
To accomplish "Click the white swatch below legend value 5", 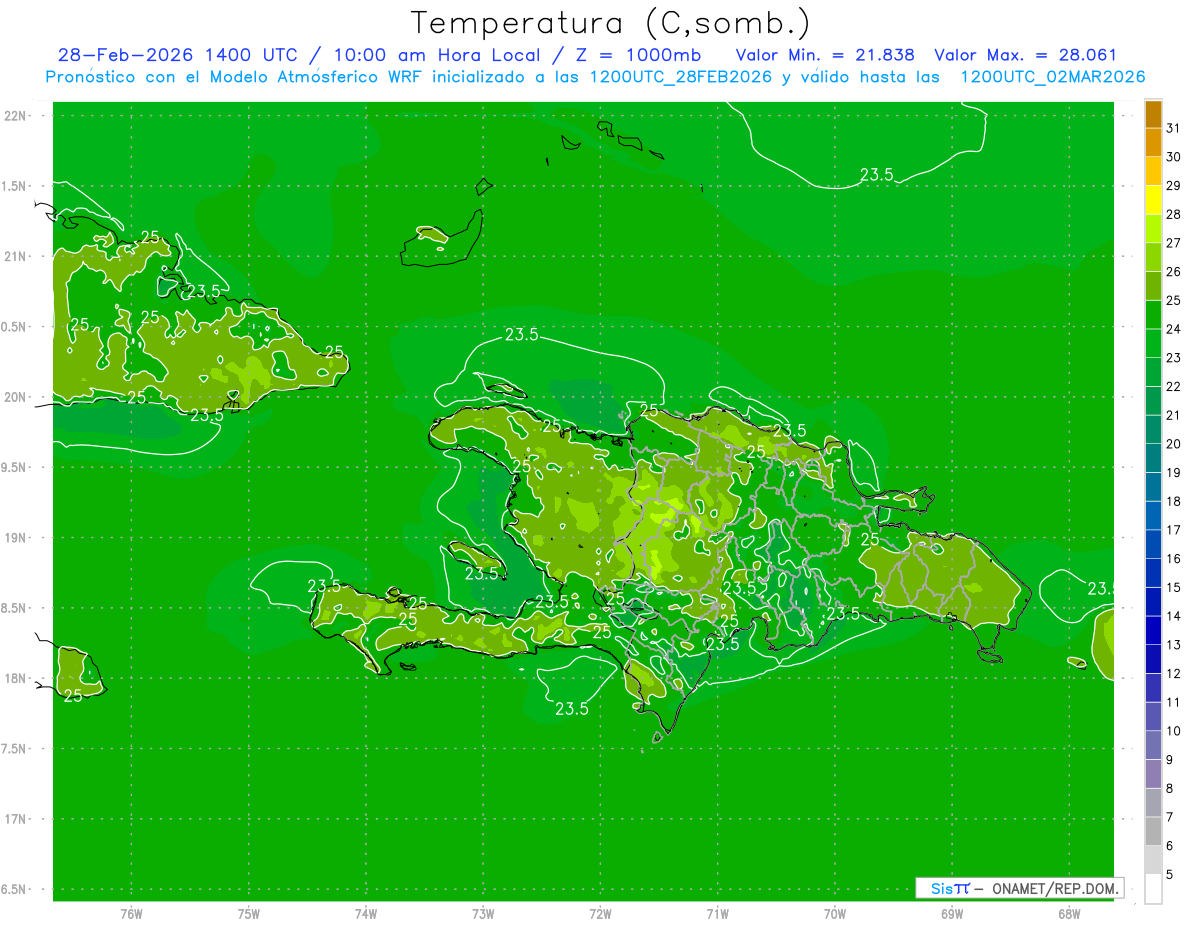I will 1153,889.
